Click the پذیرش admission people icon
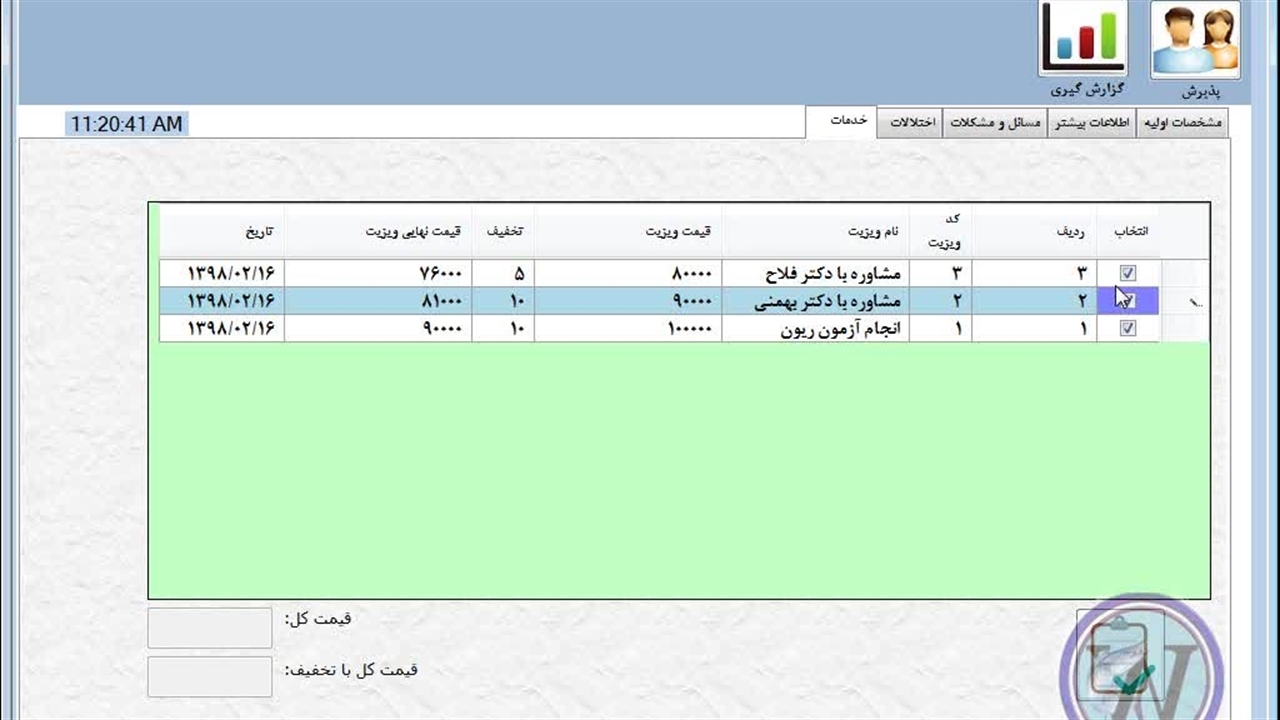1280x720 pixels. (x=1195, y=41)
